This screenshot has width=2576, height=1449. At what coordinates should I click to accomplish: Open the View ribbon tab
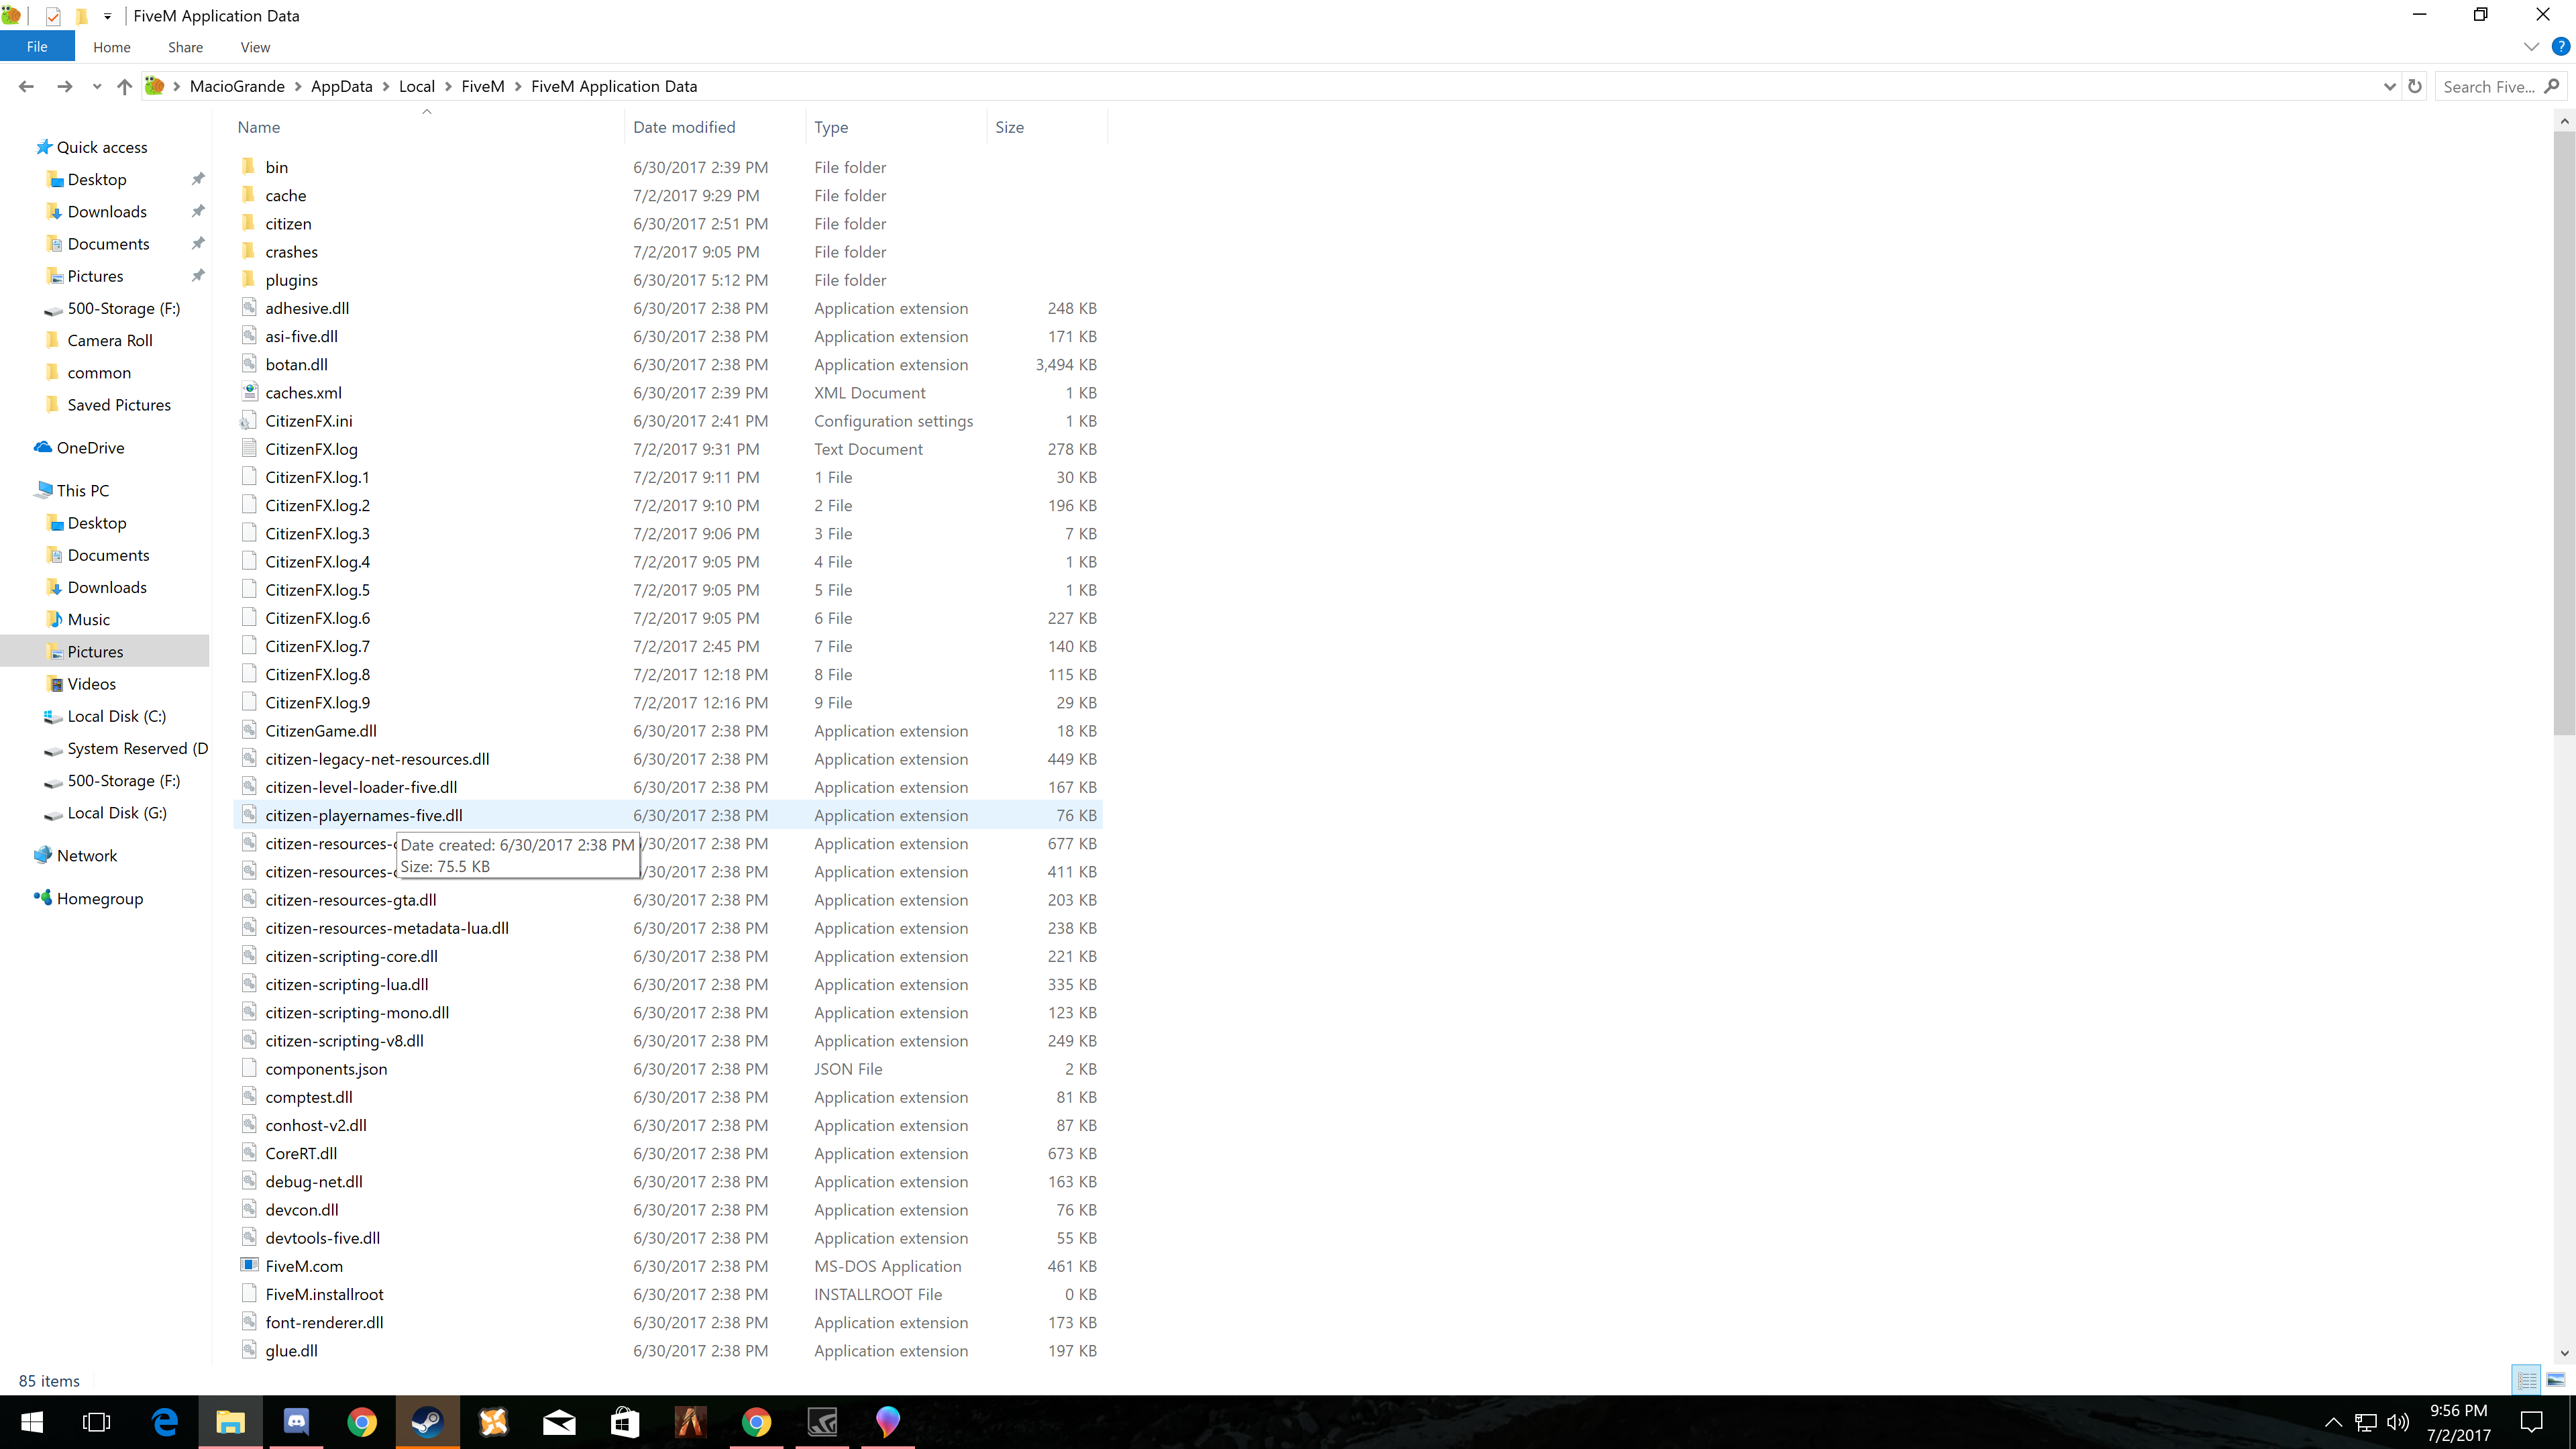(x=255, y=47)
